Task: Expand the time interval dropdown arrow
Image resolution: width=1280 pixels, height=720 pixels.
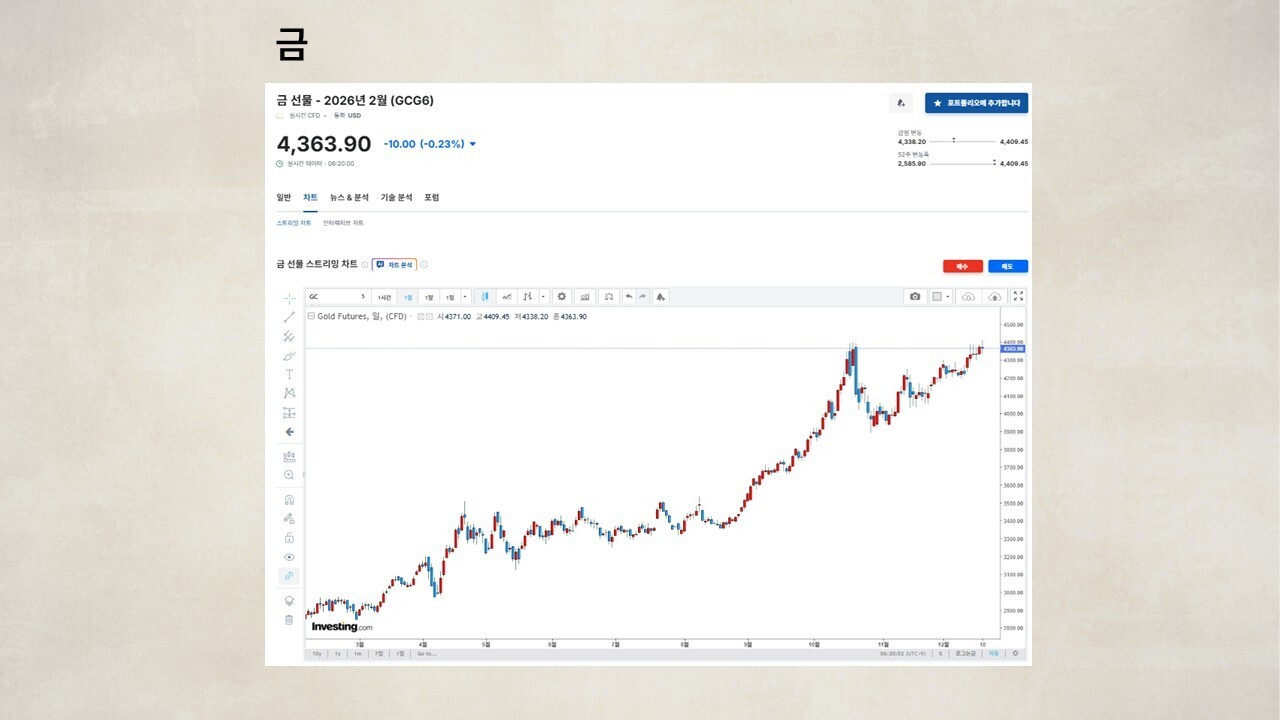Action: click(x=466, y=297)
